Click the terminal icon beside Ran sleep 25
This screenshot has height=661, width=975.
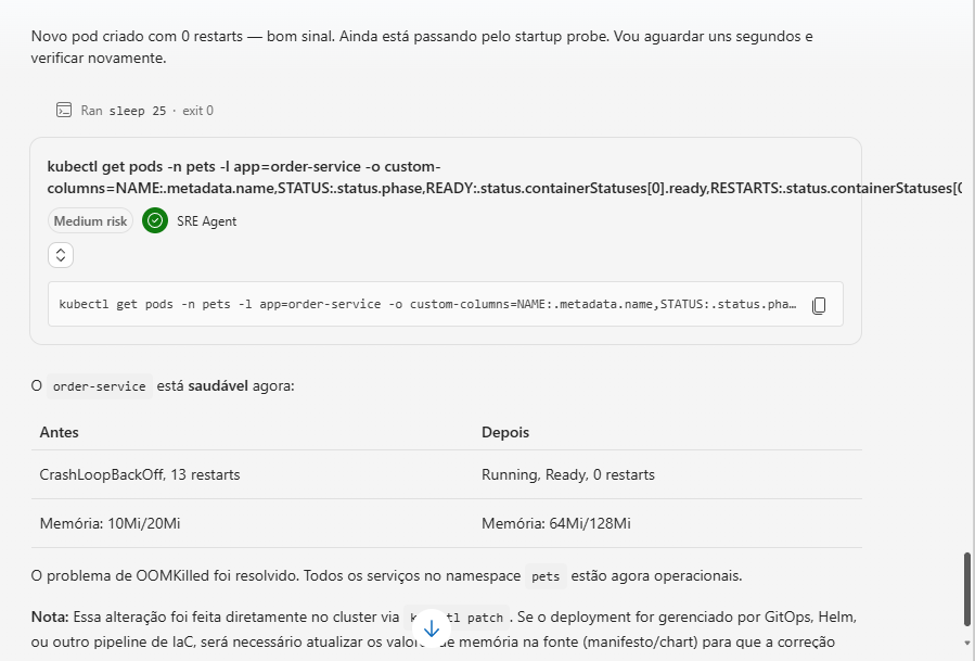click(x=64, y=110)
